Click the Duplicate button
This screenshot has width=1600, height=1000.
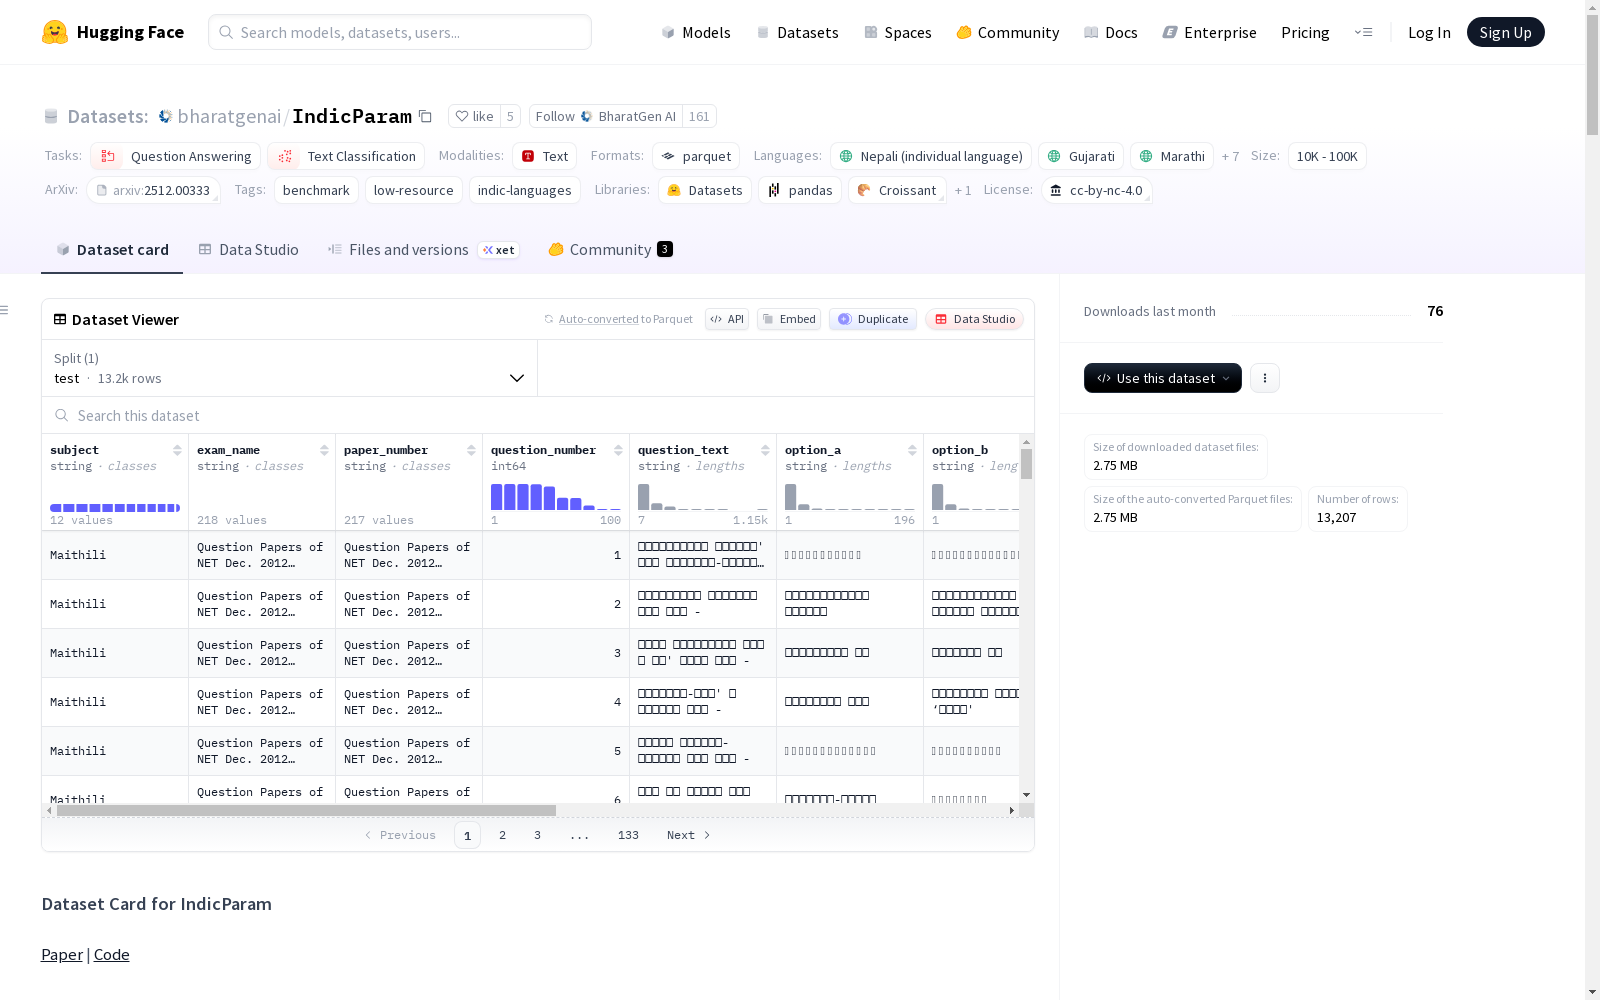click(x=873, y=319)
